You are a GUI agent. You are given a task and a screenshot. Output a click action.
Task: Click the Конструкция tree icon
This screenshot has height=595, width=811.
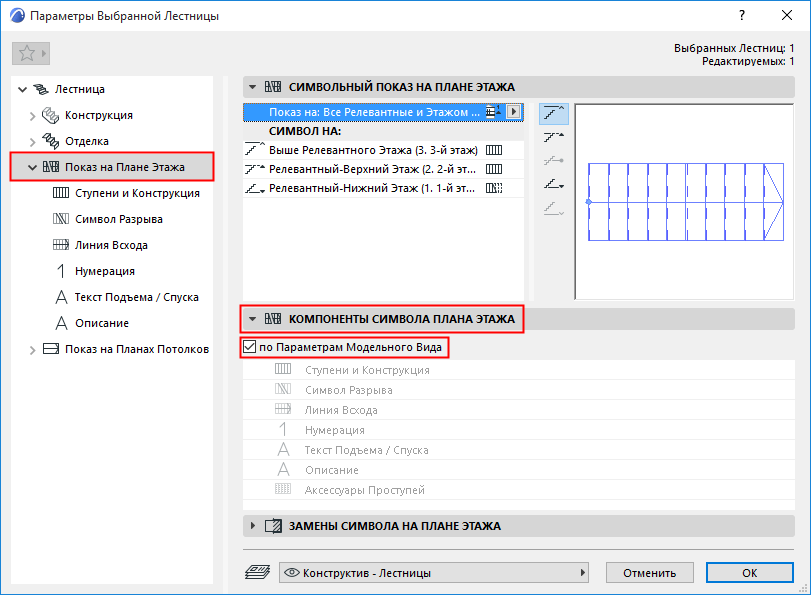[50, 115]
